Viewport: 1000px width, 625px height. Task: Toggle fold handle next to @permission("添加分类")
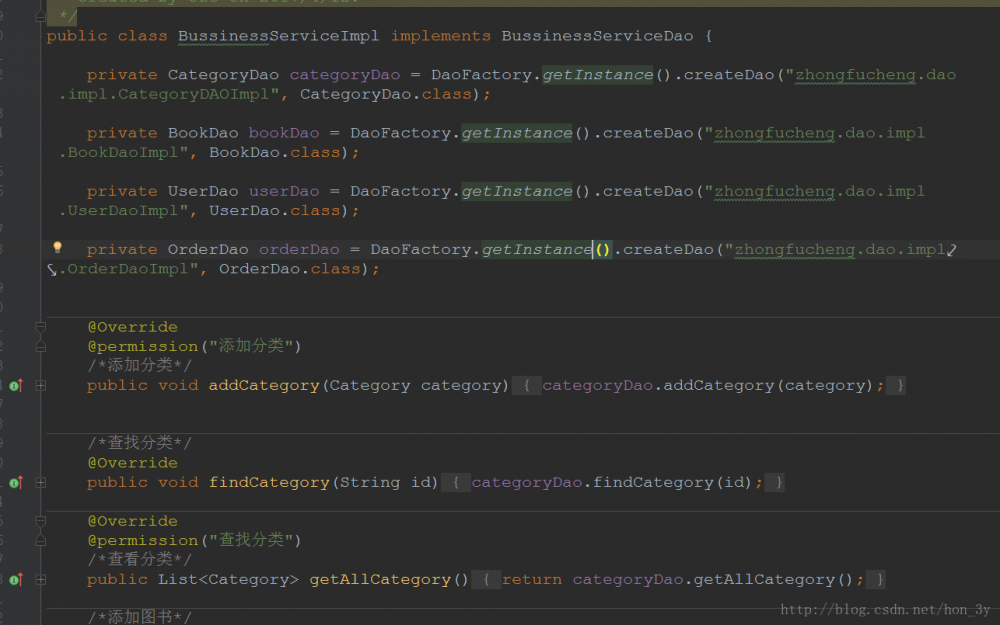coord(41,347)
